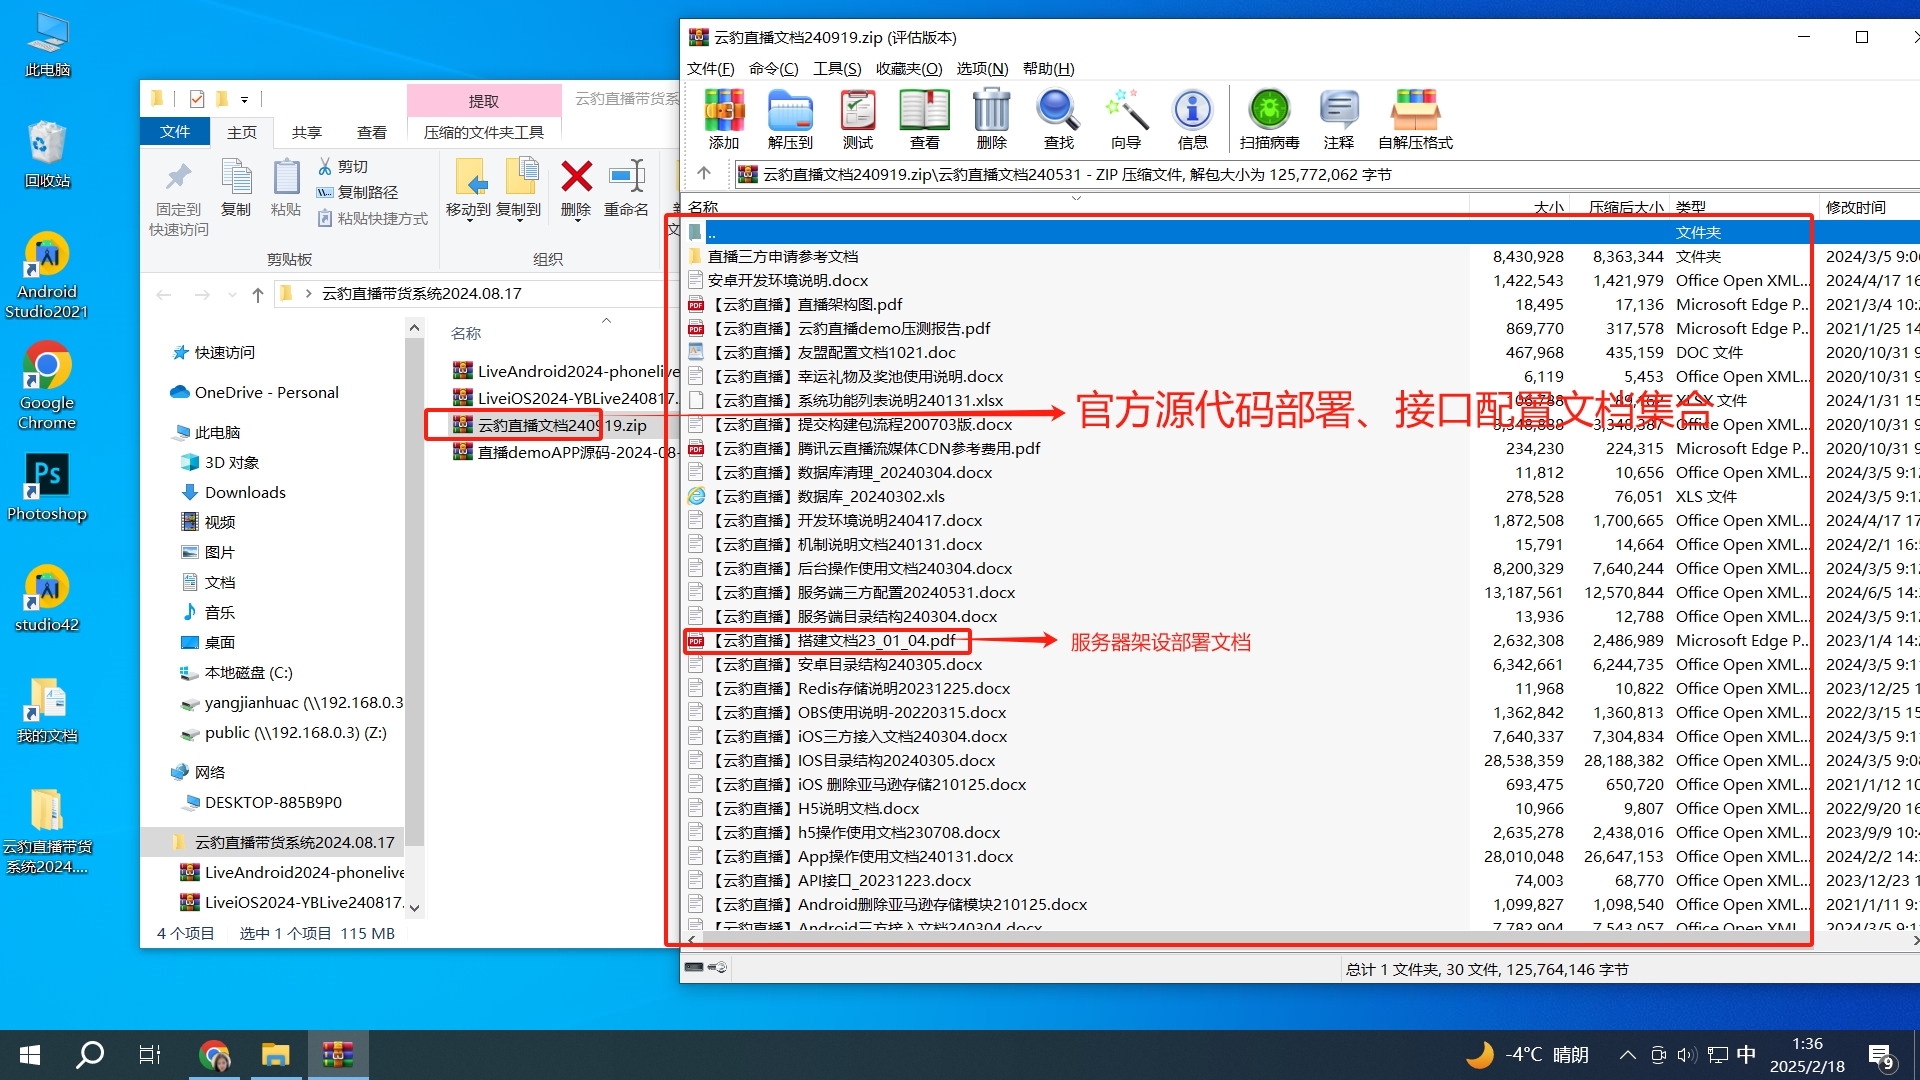
Task: Select DESKTOP-885B9P0 network computer
Action: 263,802
